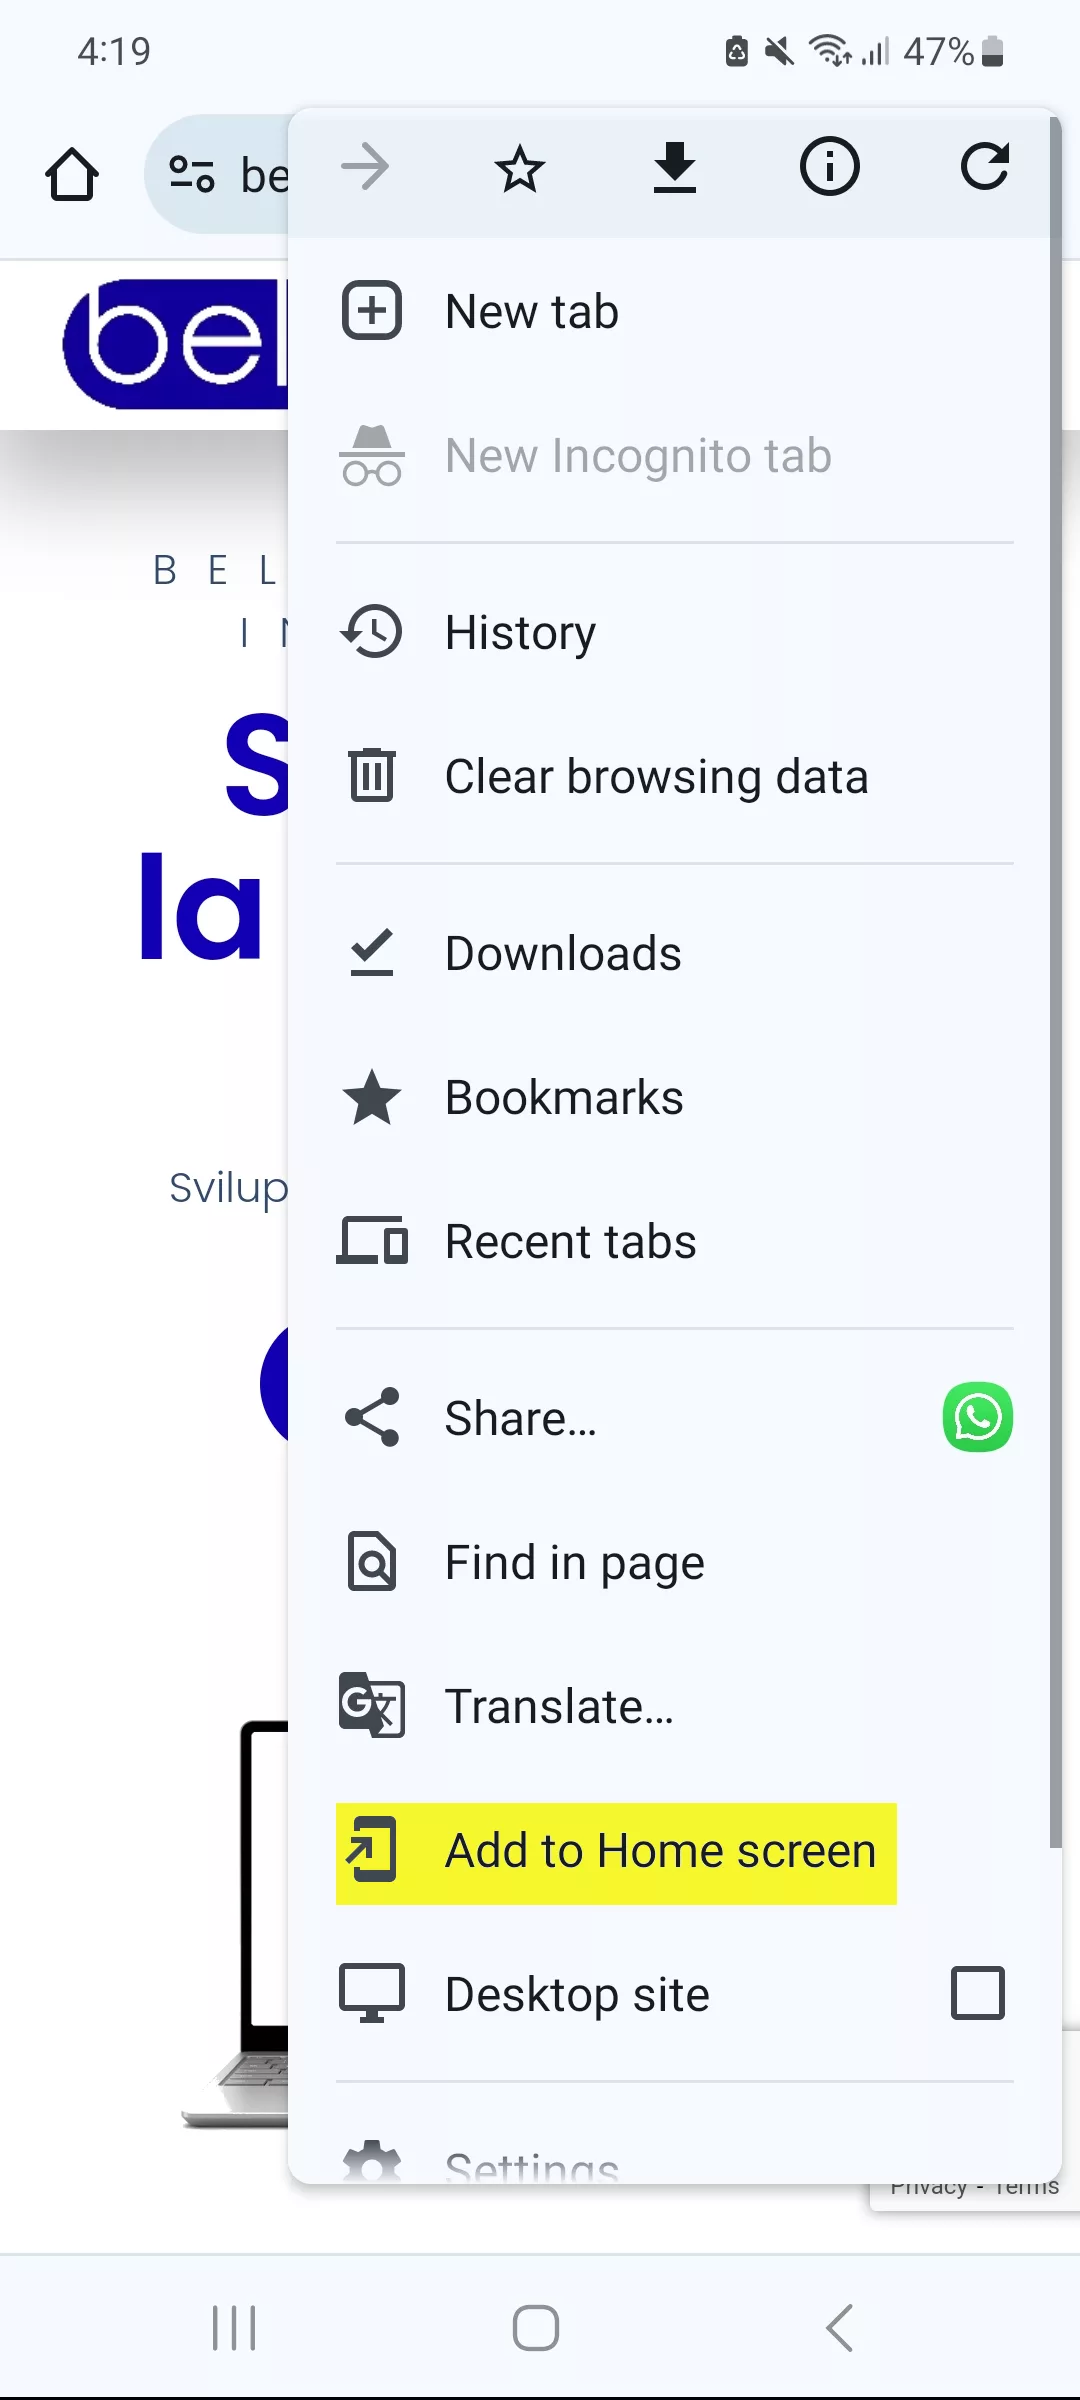Tap Add to Home screen
Screen dimensions: 1080x2400
(616, 1853)
